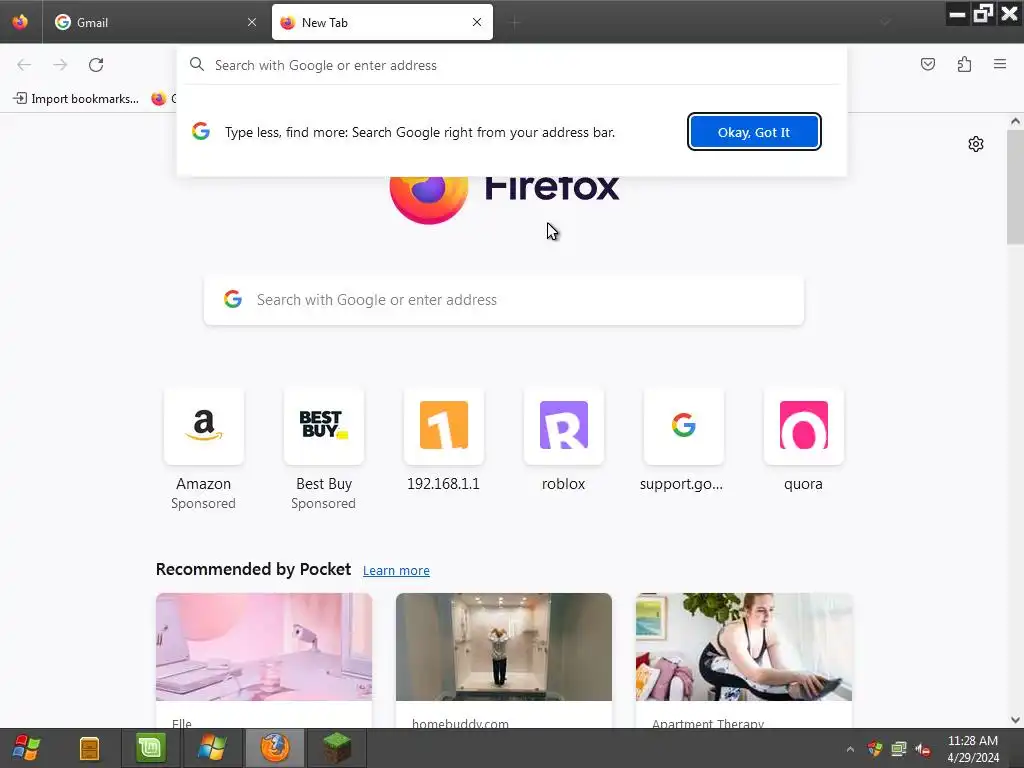Click the page vertical scrollbar thumb
This screenshot has height=768, width=1024.
click(1015, 187)
